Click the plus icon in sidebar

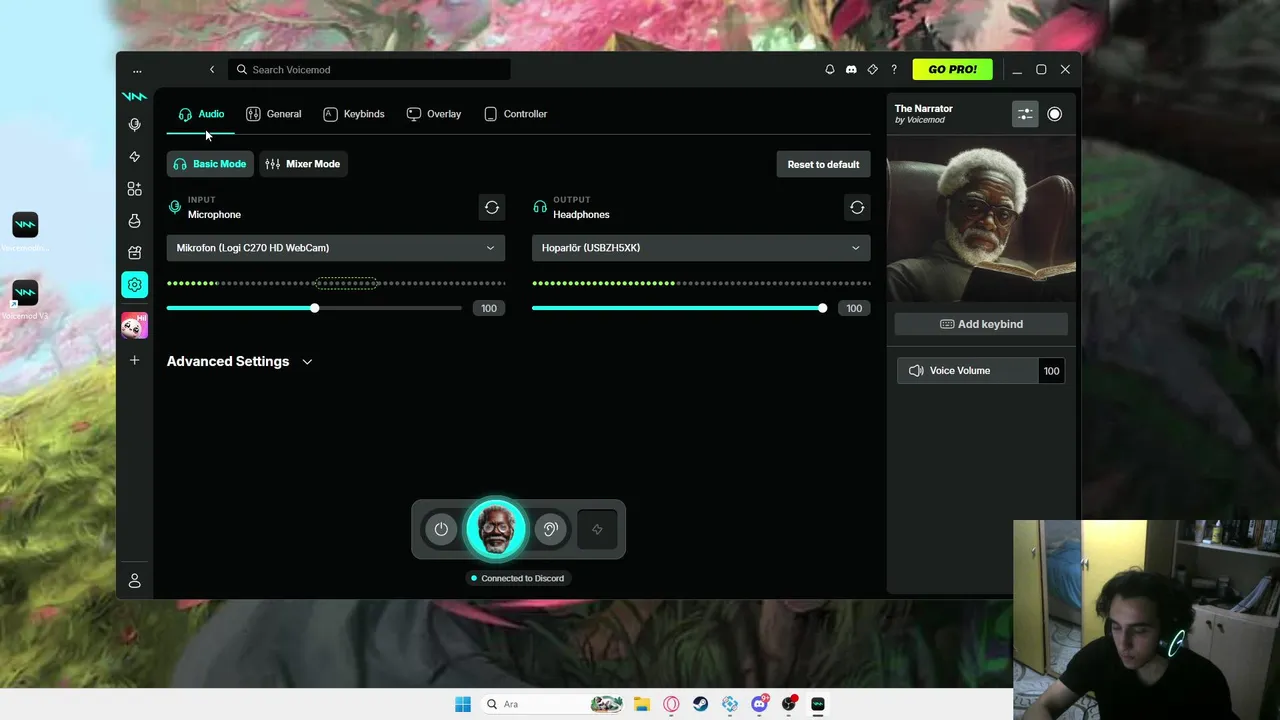pos(134,360)
